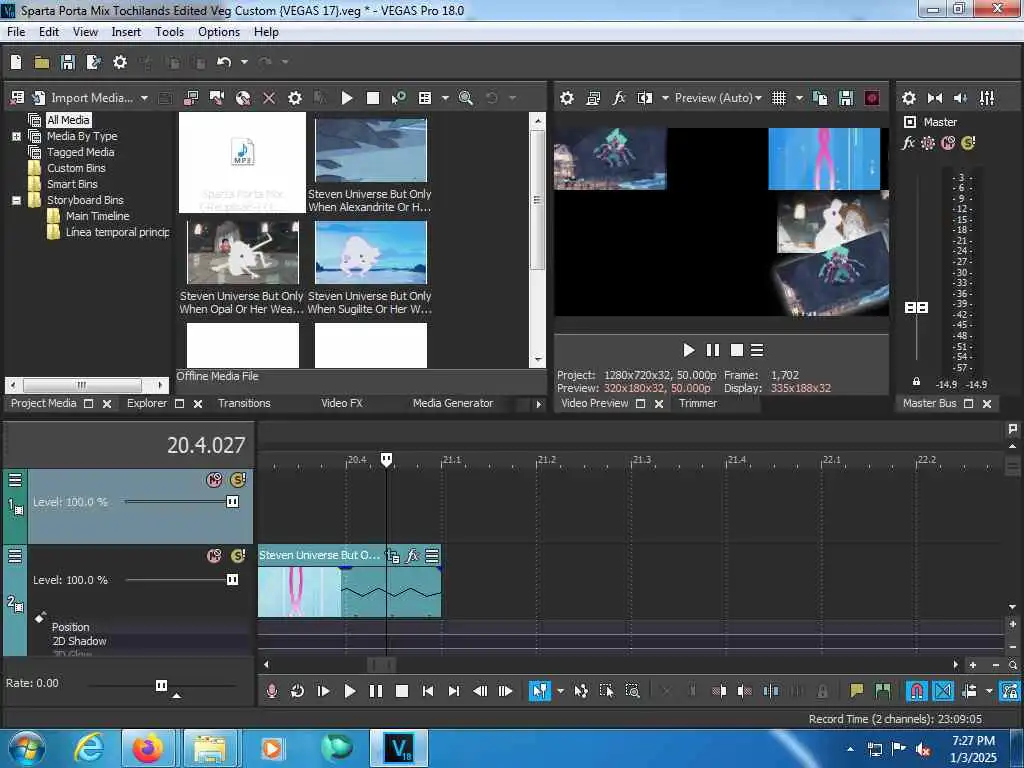Copy preview snapshot to clipboard
Viewport: 1024px width, 768px height.
pos(820,98)
